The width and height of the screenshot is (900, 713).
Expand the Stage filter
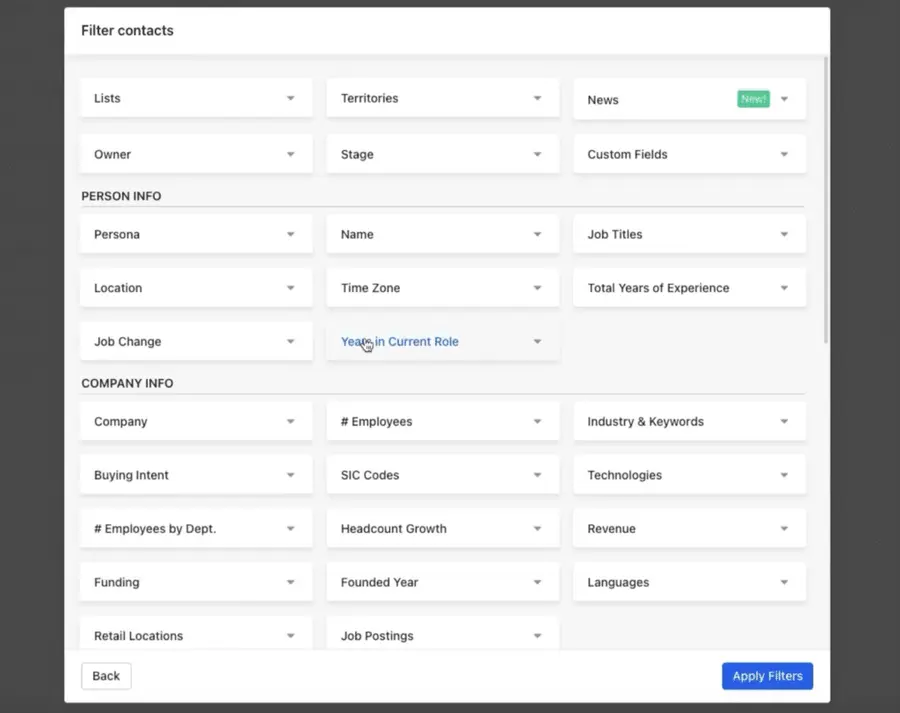[442, 154]
